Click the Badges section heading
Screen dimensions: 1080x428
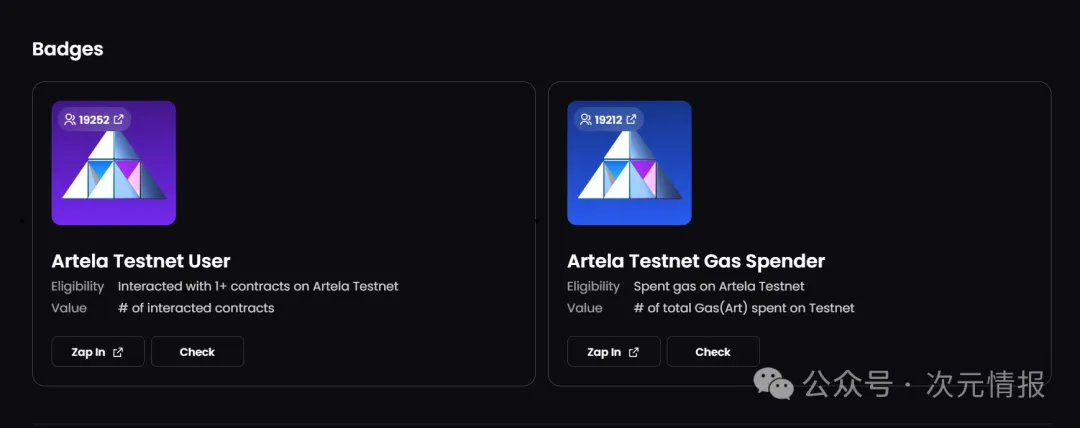(x=67, y=48)
